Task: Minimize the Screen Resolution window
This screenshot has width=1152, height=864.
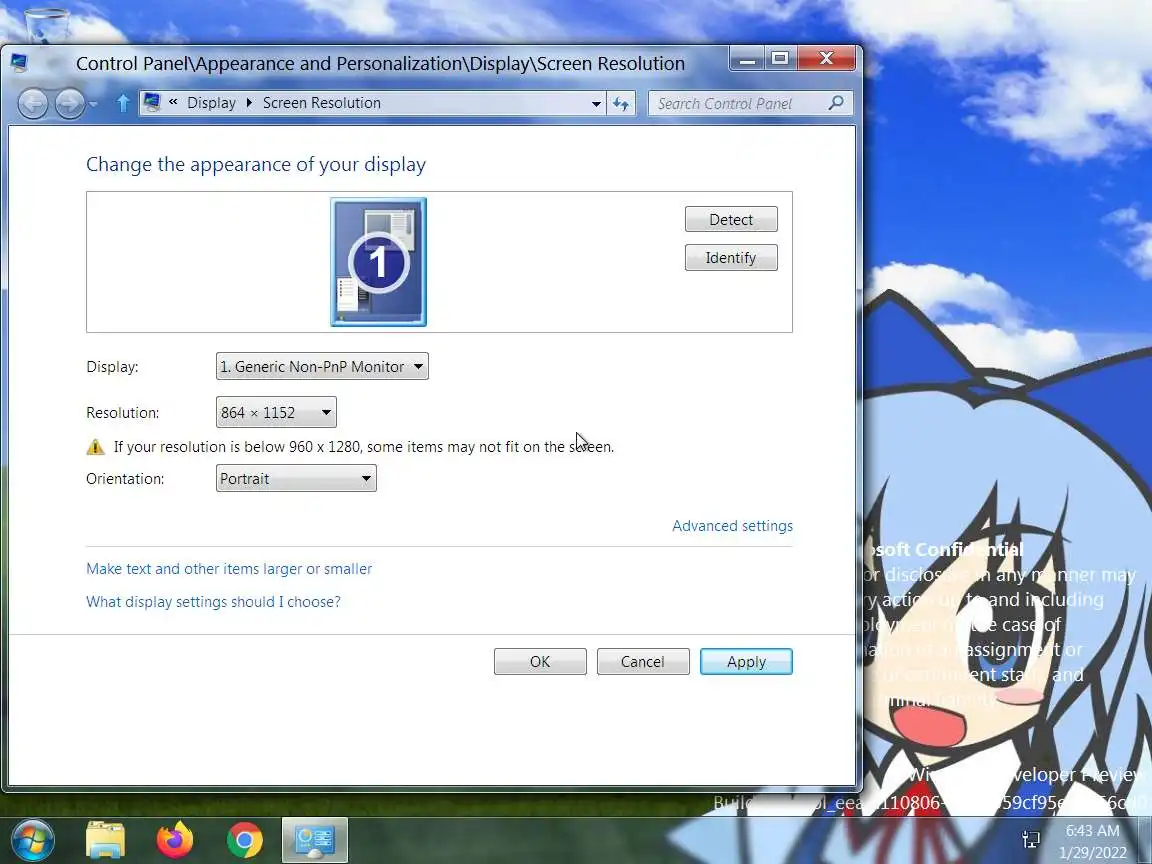Action: [x=747, y=59]
